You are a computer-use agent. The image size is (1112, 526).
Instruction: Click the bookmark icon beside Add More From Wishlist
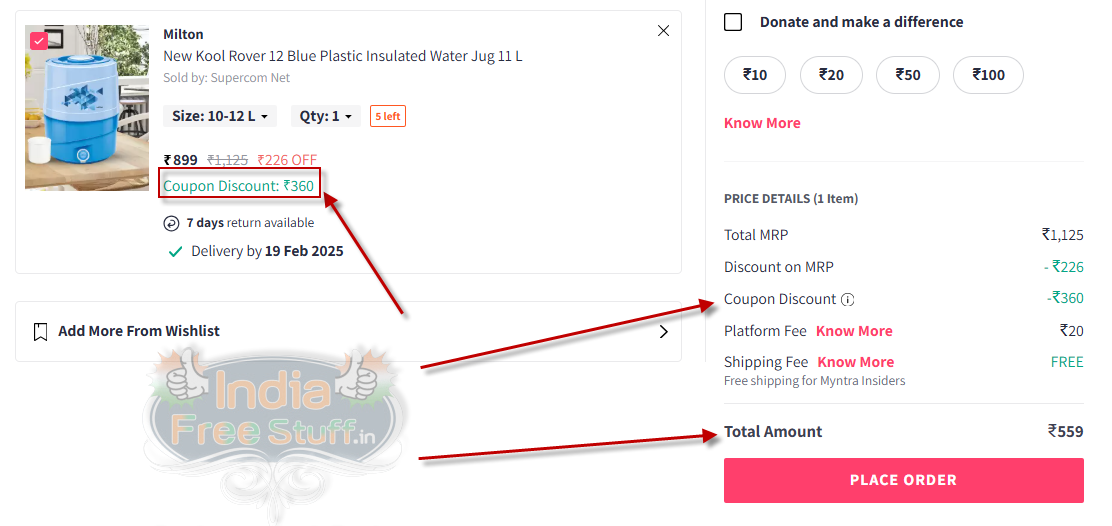40,331
